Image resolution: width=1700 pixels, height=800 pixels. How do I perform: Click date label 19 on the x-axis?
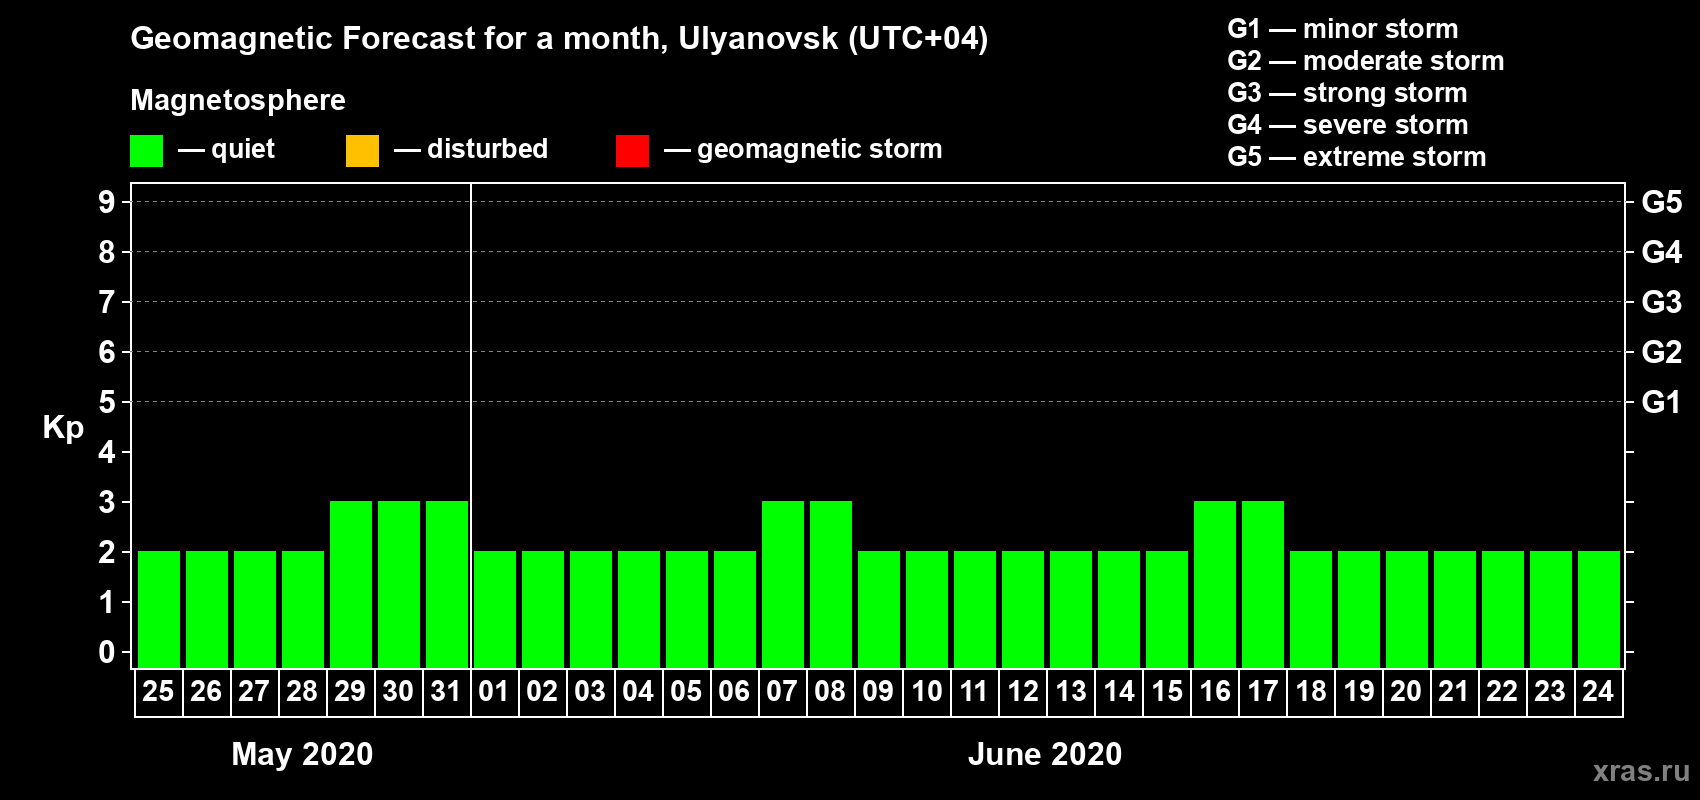pyautogui.click(x=1359, y=691)
